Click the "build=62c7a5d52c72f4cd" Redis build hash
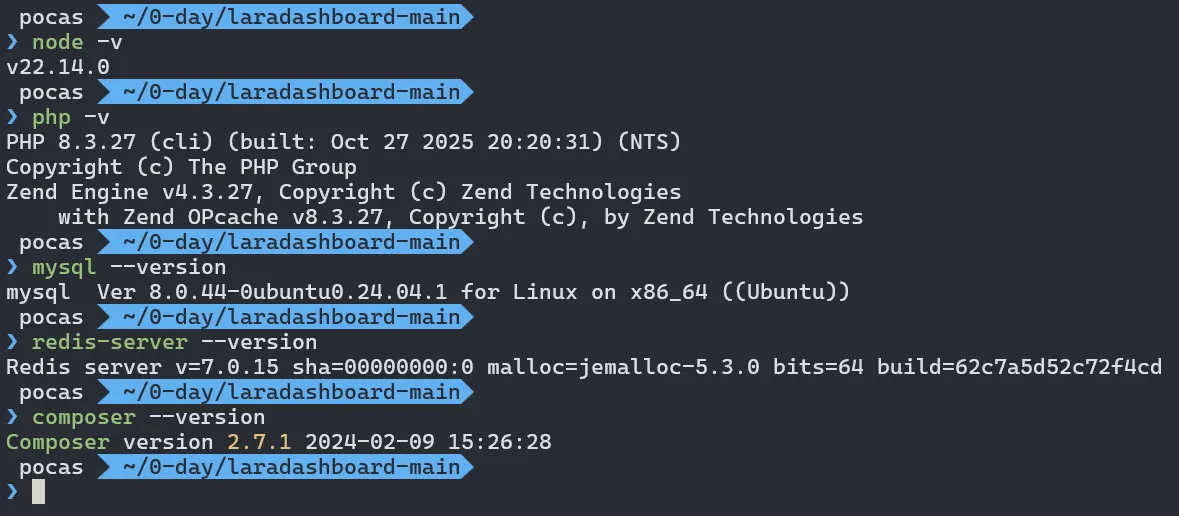The width and height of the screenshot is (1179, 516). (x=1019, y=367)
